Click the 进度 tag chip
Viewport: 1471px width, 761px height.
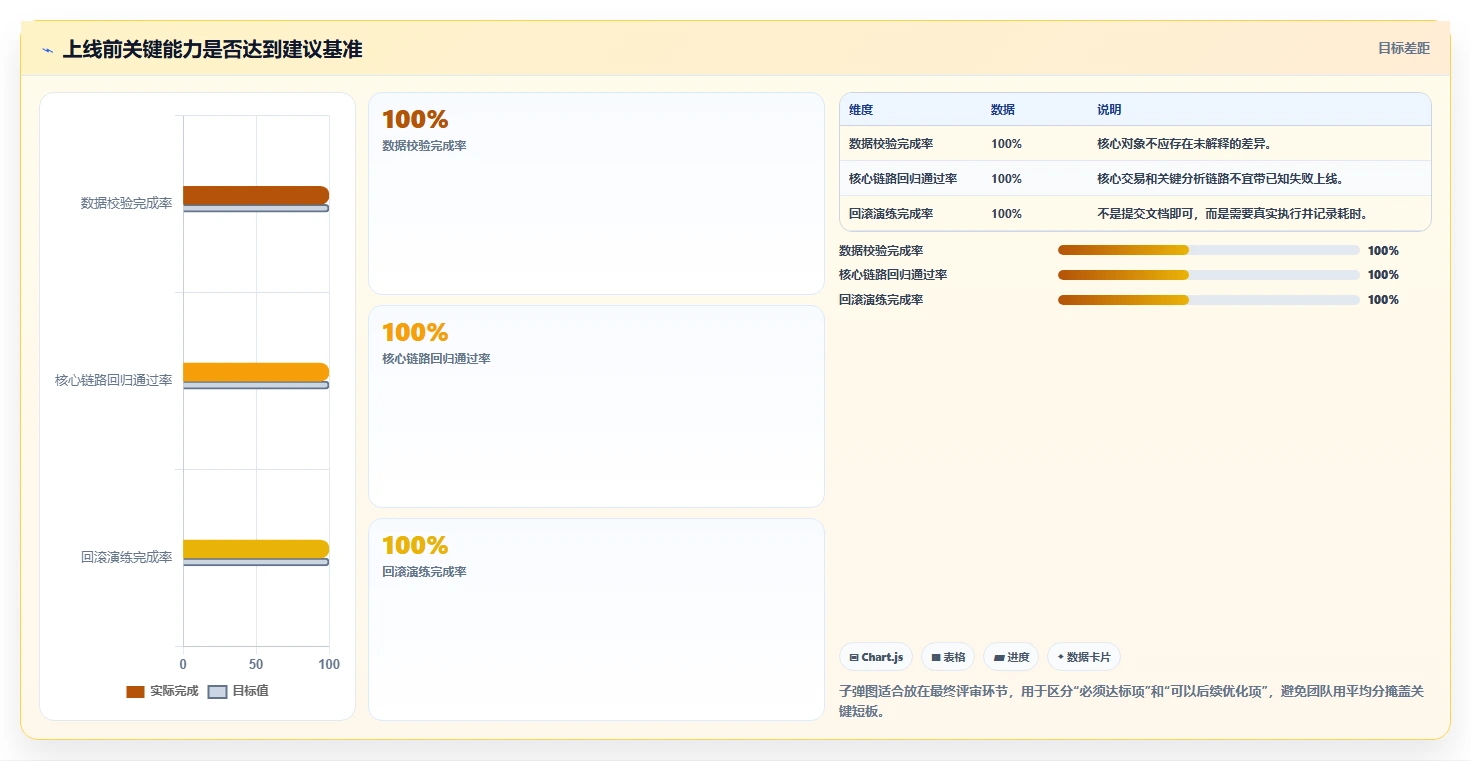coord(1011,657)
